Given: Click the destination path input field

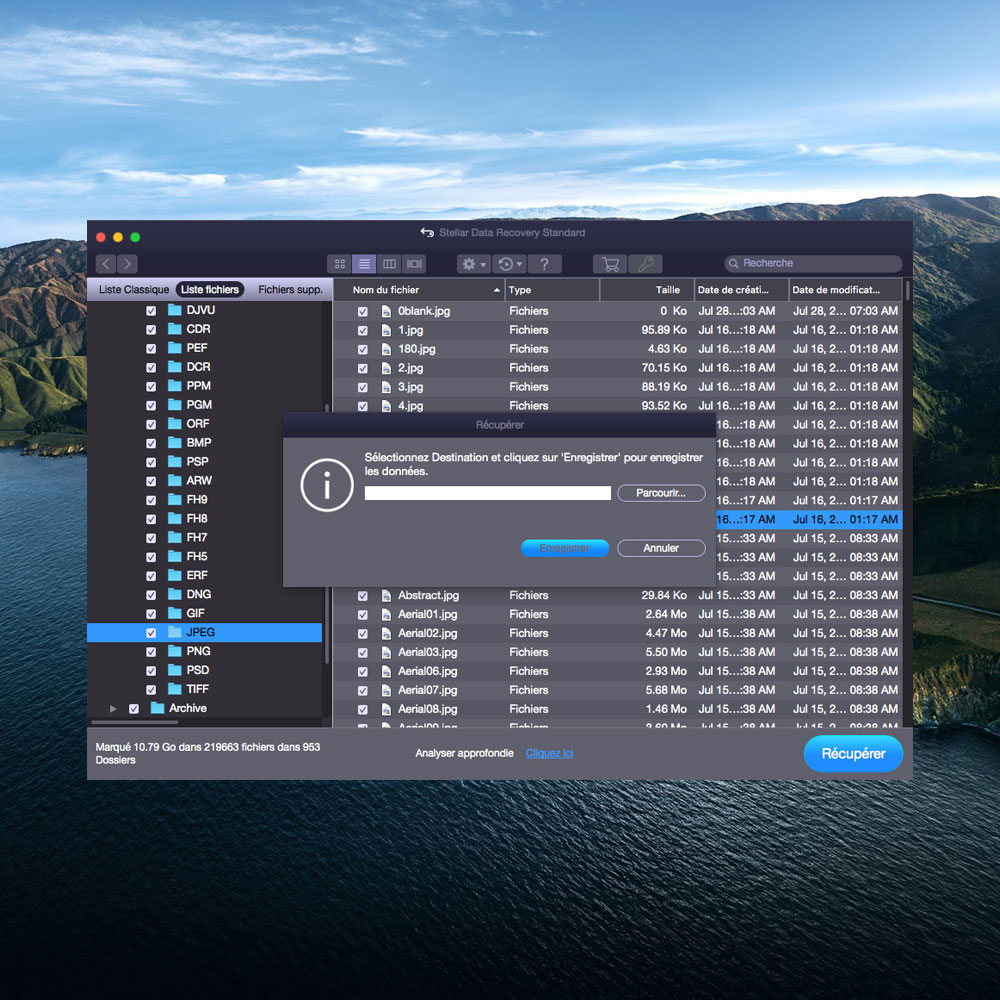Looking at the screenshot, I should point(487,494).
